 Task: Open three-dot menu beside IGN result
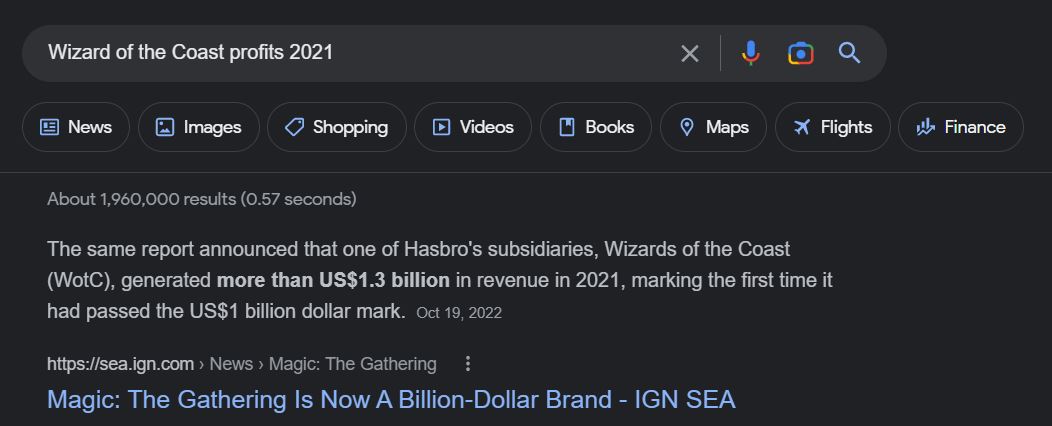pos(467,364)
